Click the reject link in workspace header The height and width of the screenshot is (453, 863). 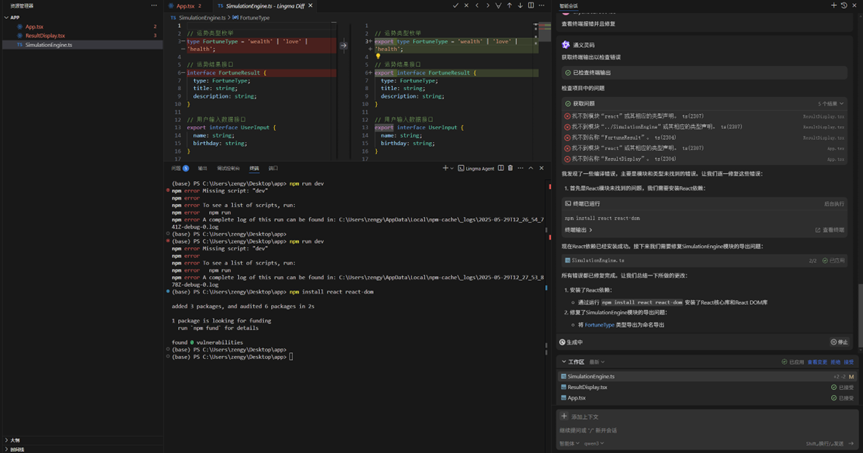click(835, 362)
